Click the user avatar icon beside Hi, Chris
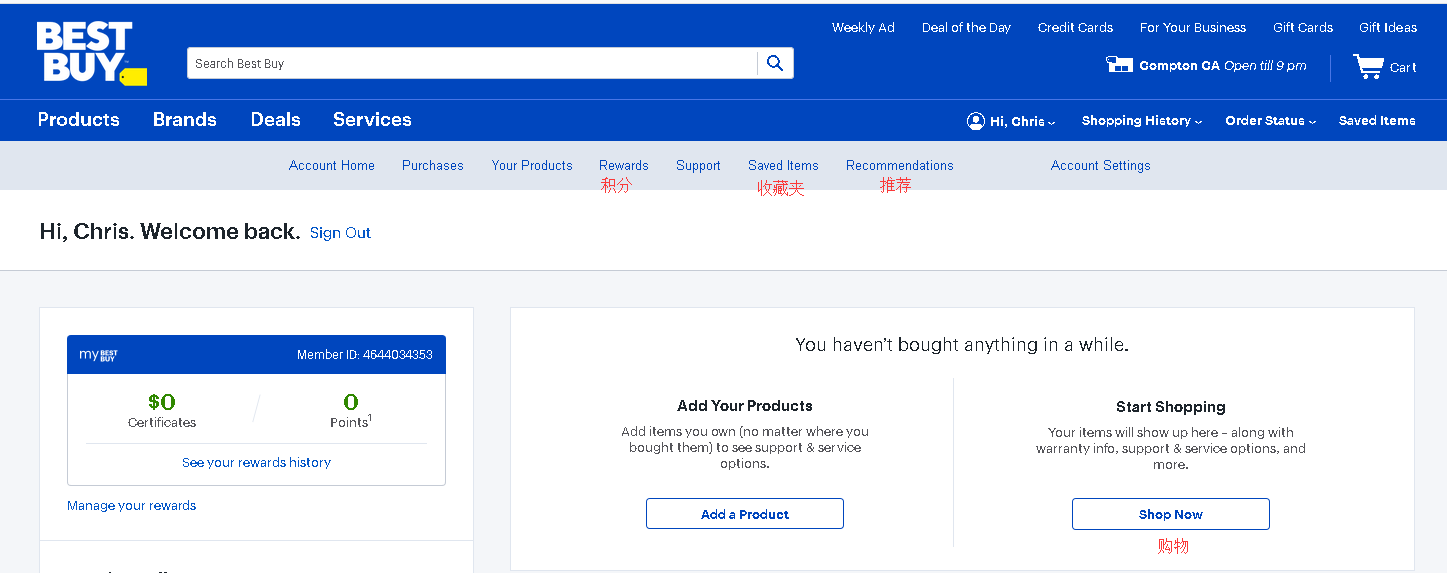The width and height of the screenshot is (1447, 573). (975, 121)
